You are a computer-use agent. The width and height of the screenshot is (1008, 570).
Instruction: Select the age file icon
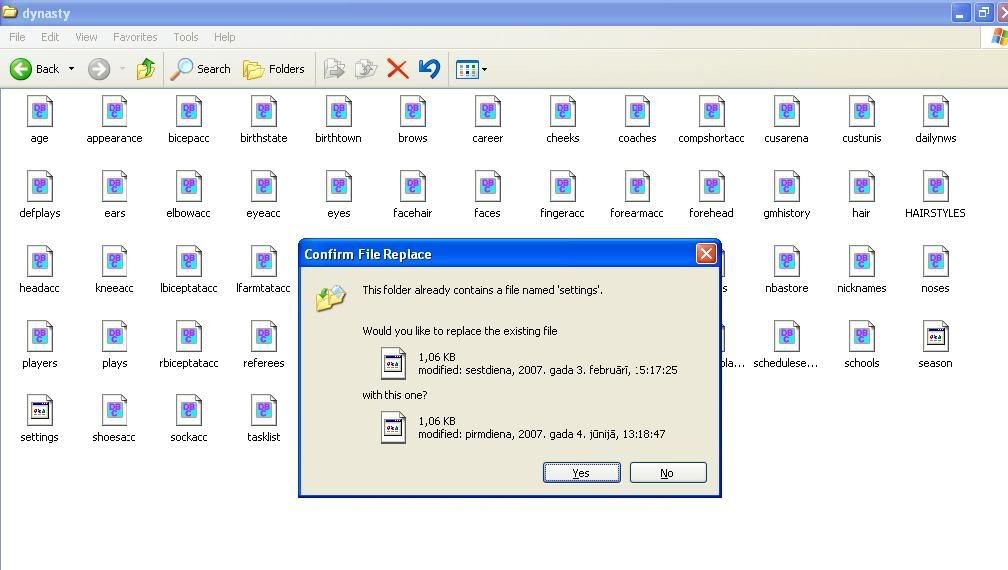[40, 111]
